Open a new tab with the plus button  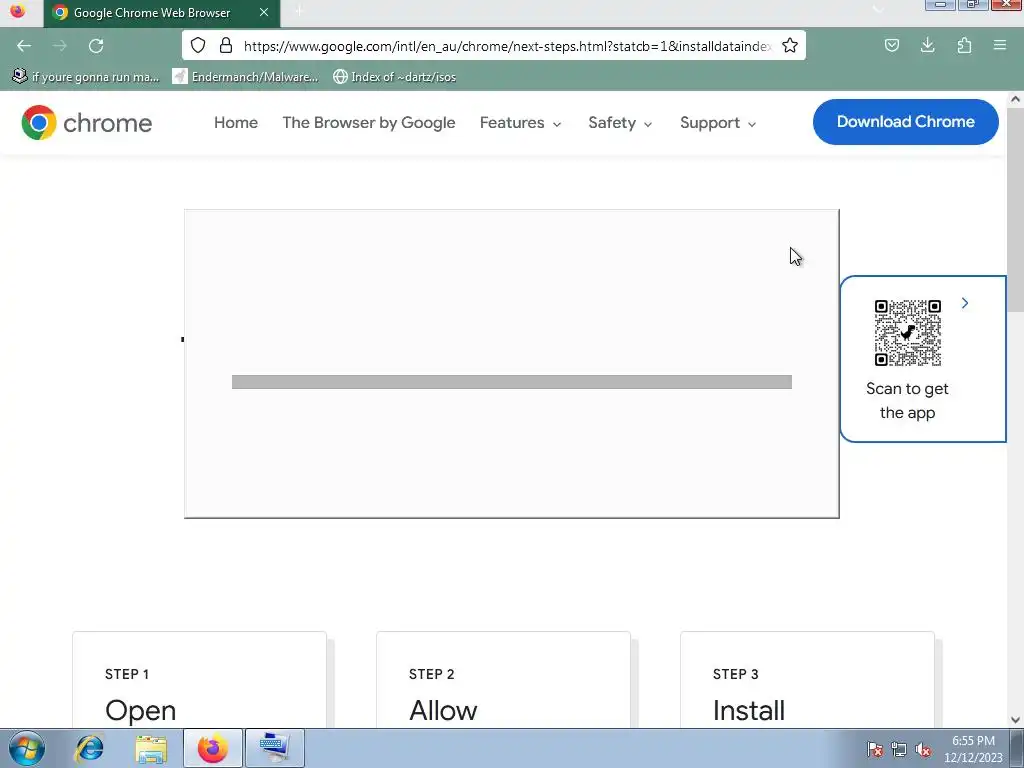pyautogui.click(x=298, y=12)
